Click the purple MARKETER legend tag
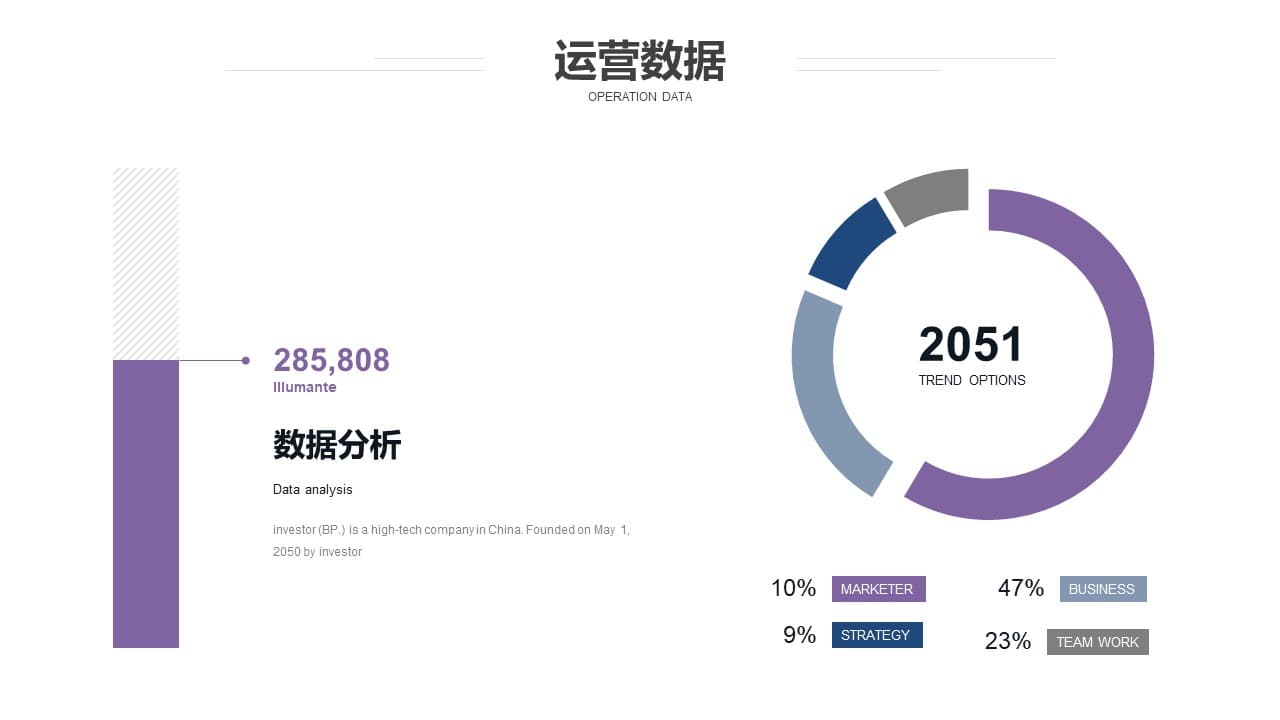The height and width of the screenshot is (720, 1280). pyautogui.click(x=879, y=589)
